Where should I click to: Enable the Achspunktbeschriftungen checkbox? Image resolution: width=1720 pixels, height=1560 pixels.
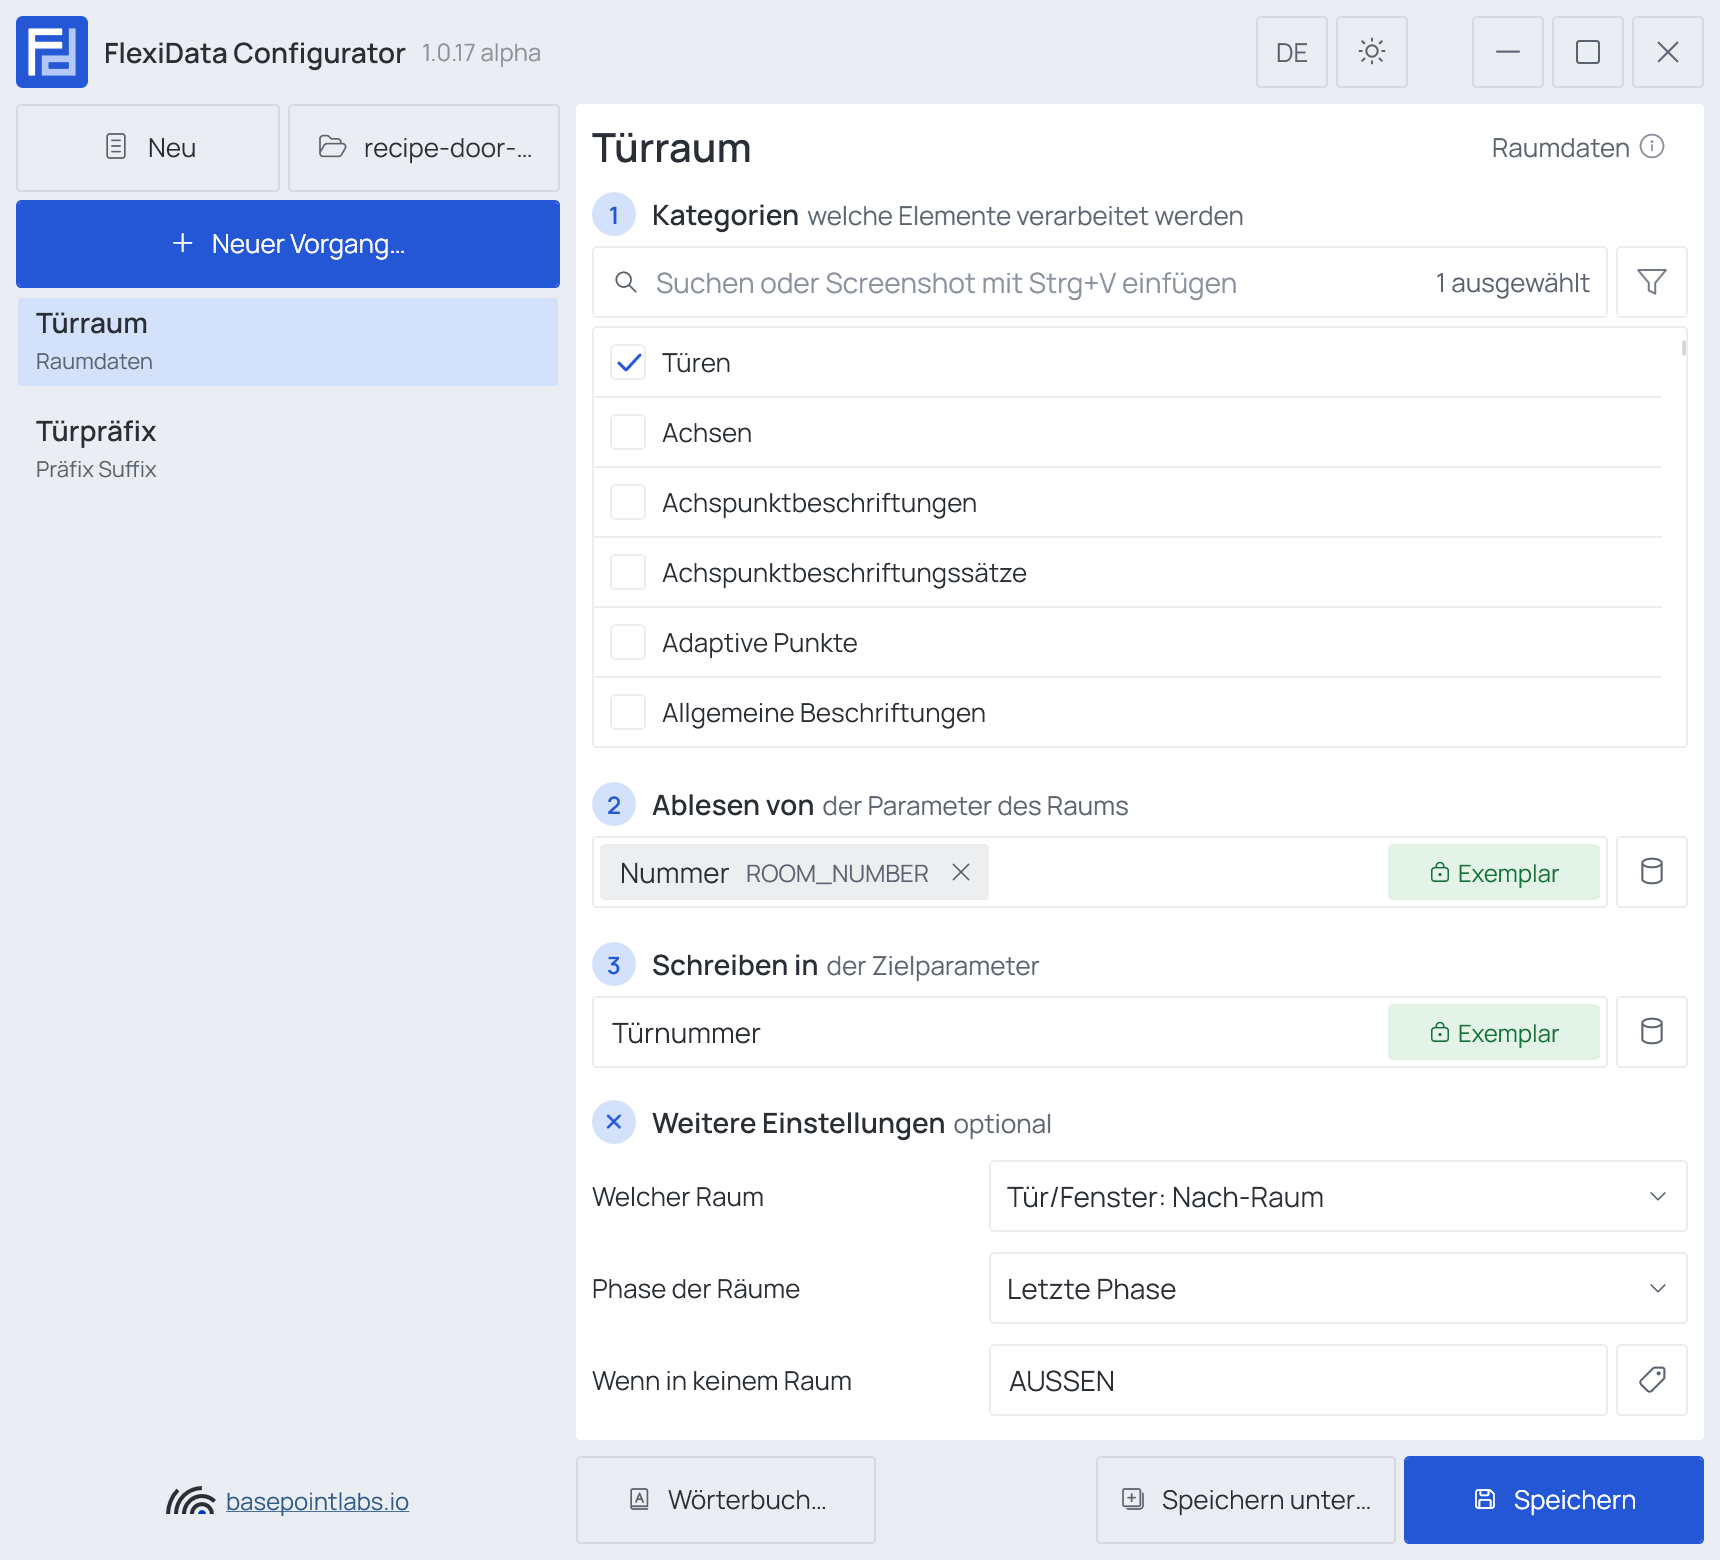(628, 502)
